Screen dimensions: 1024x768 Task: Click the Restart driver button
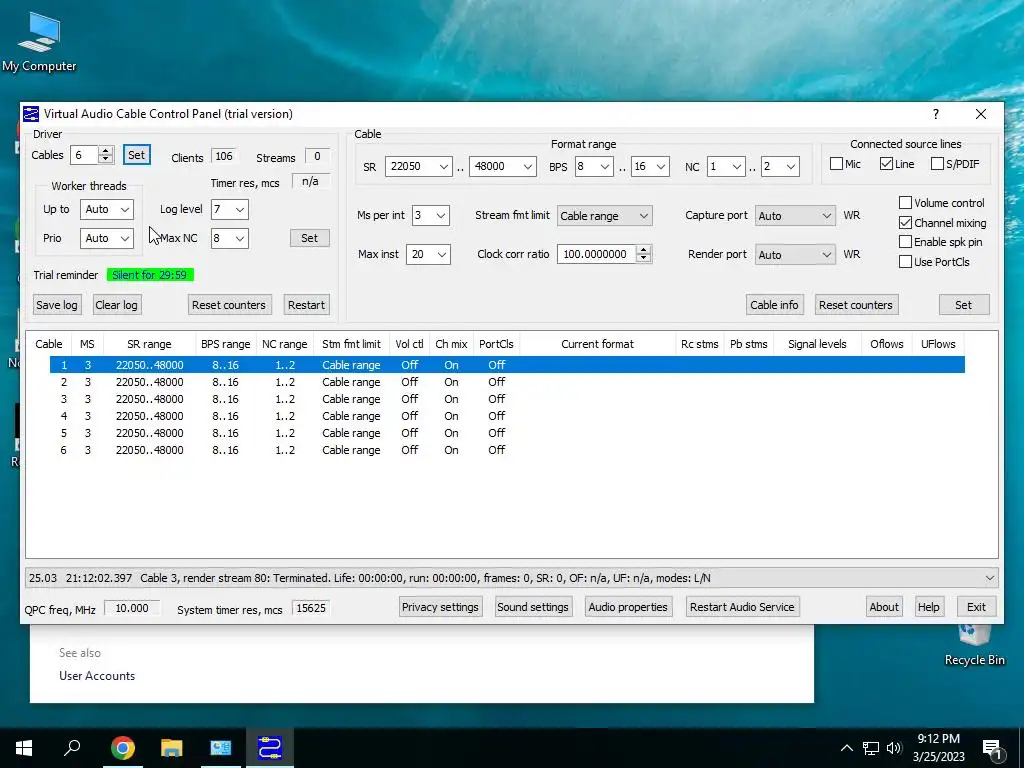click(306, 305)
